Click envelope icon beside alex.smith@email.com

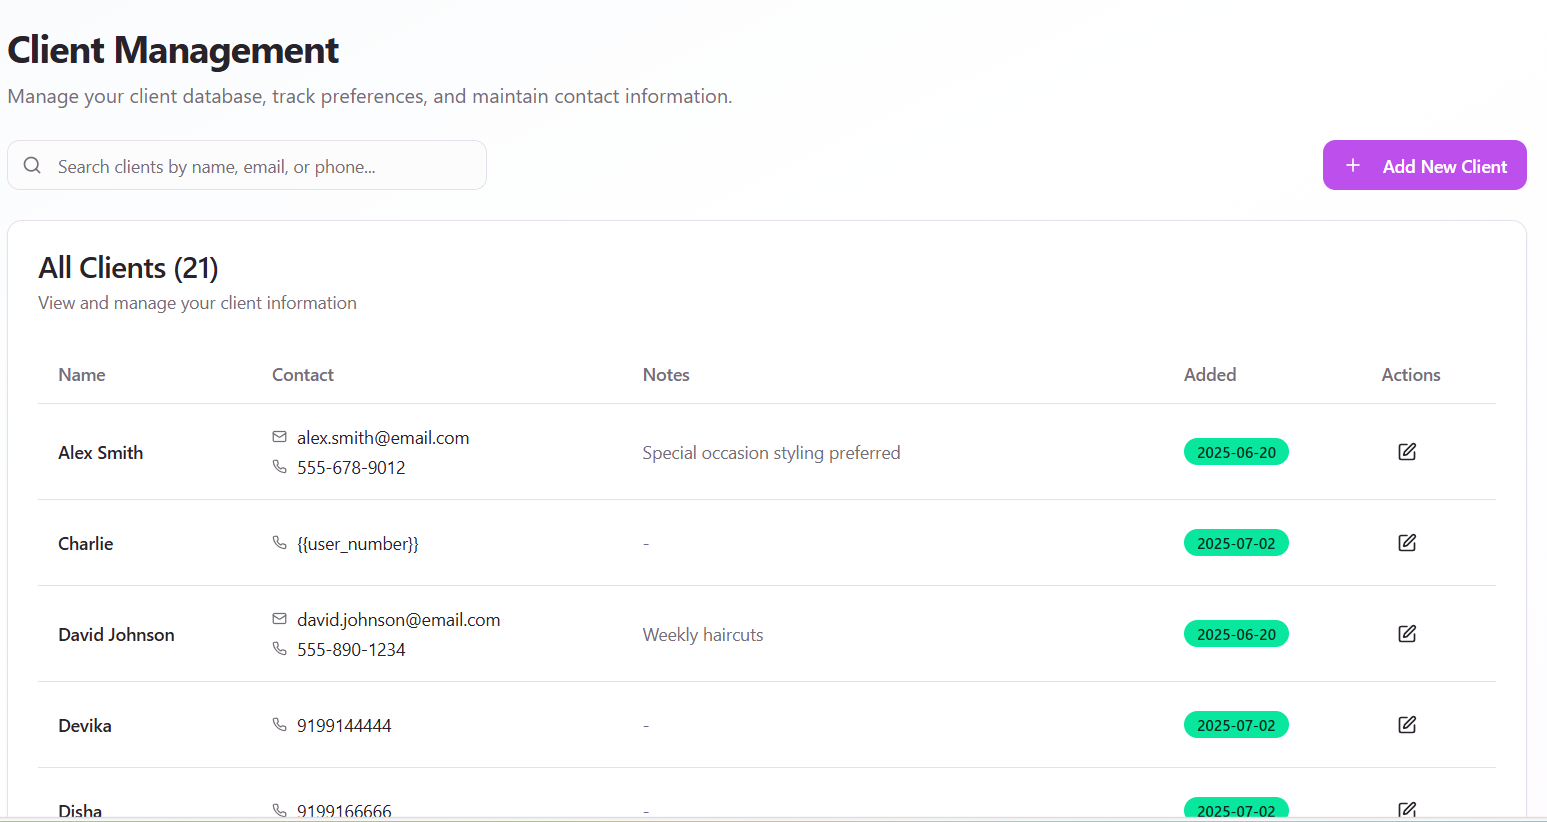point(280,437)
